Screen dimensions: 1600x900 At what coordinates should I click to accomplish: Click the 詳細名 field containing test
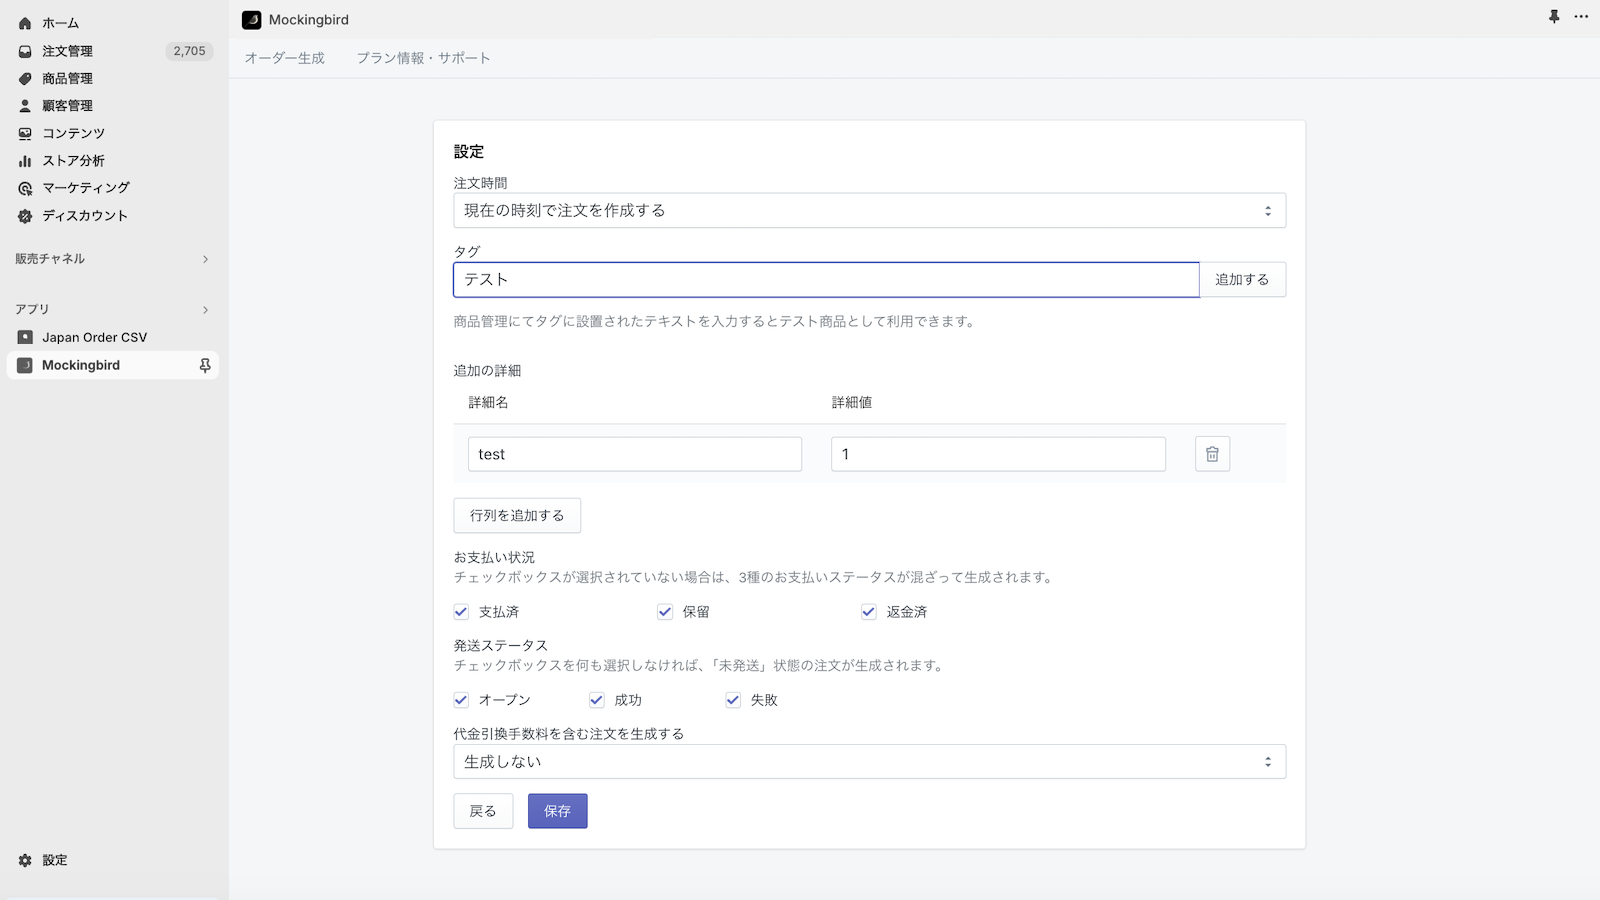[635, 454]
